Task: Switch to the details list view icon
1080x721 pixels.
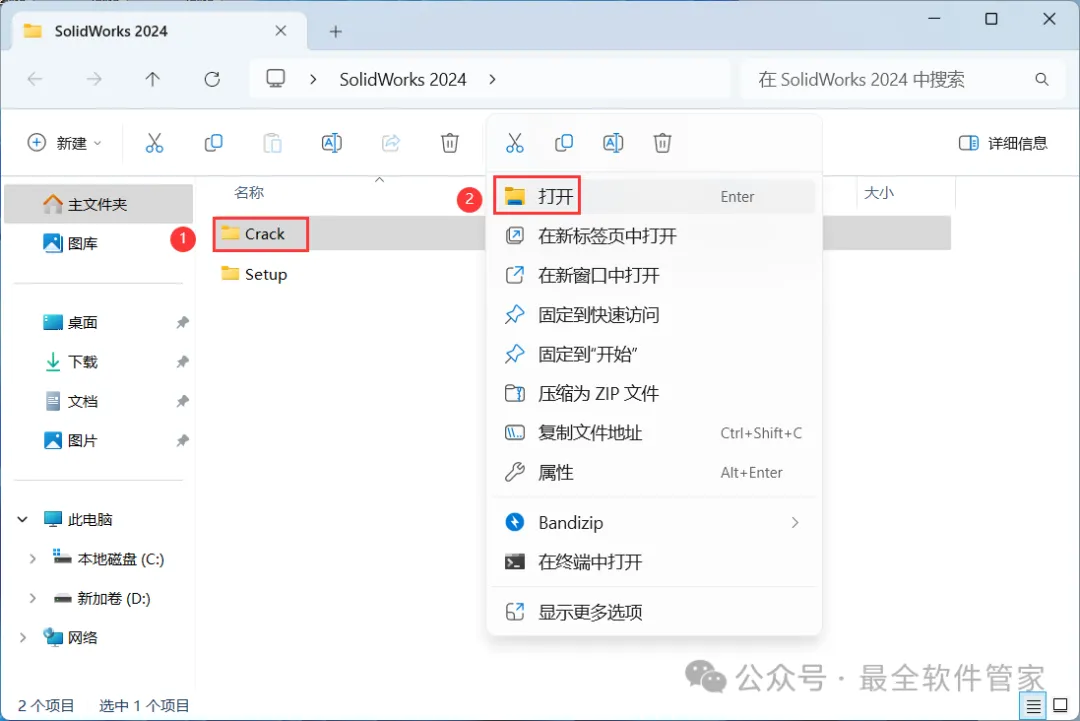Action: tap(1033, 706)
